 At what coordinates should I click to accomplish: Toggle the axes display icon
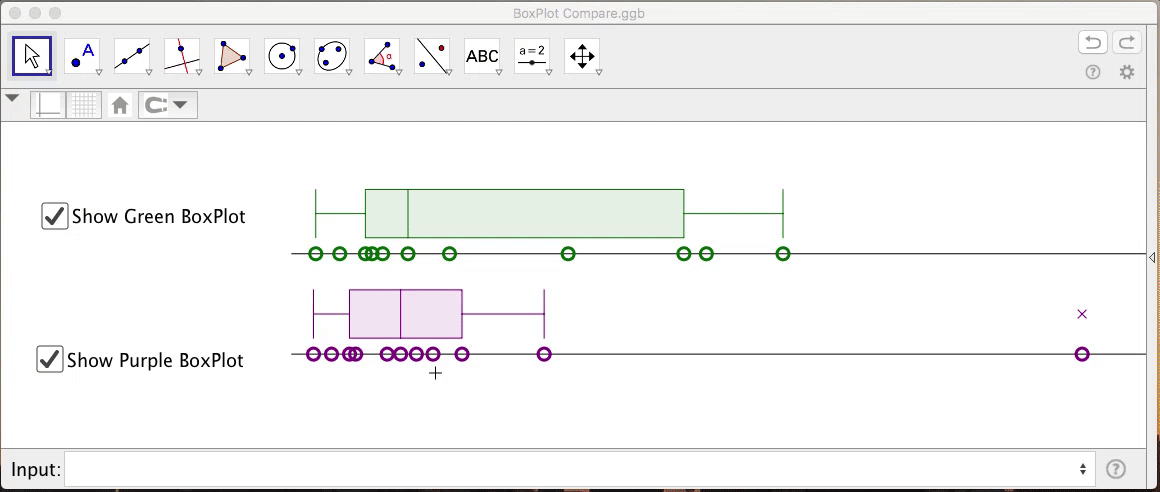(x=48, y=105)
